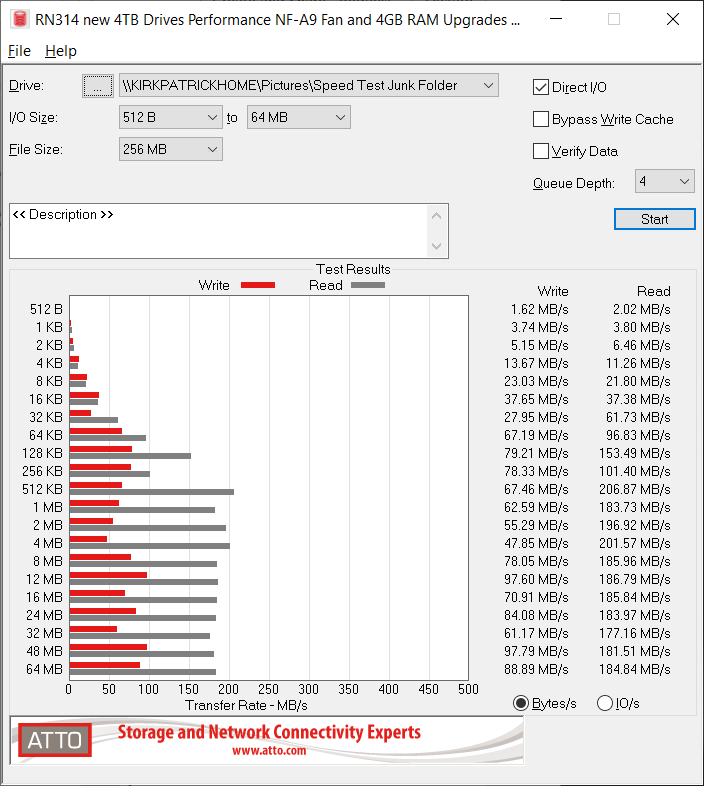
Task: Open the I/O Size maximum 64 MB dropdown
Action: pos(298,117)
